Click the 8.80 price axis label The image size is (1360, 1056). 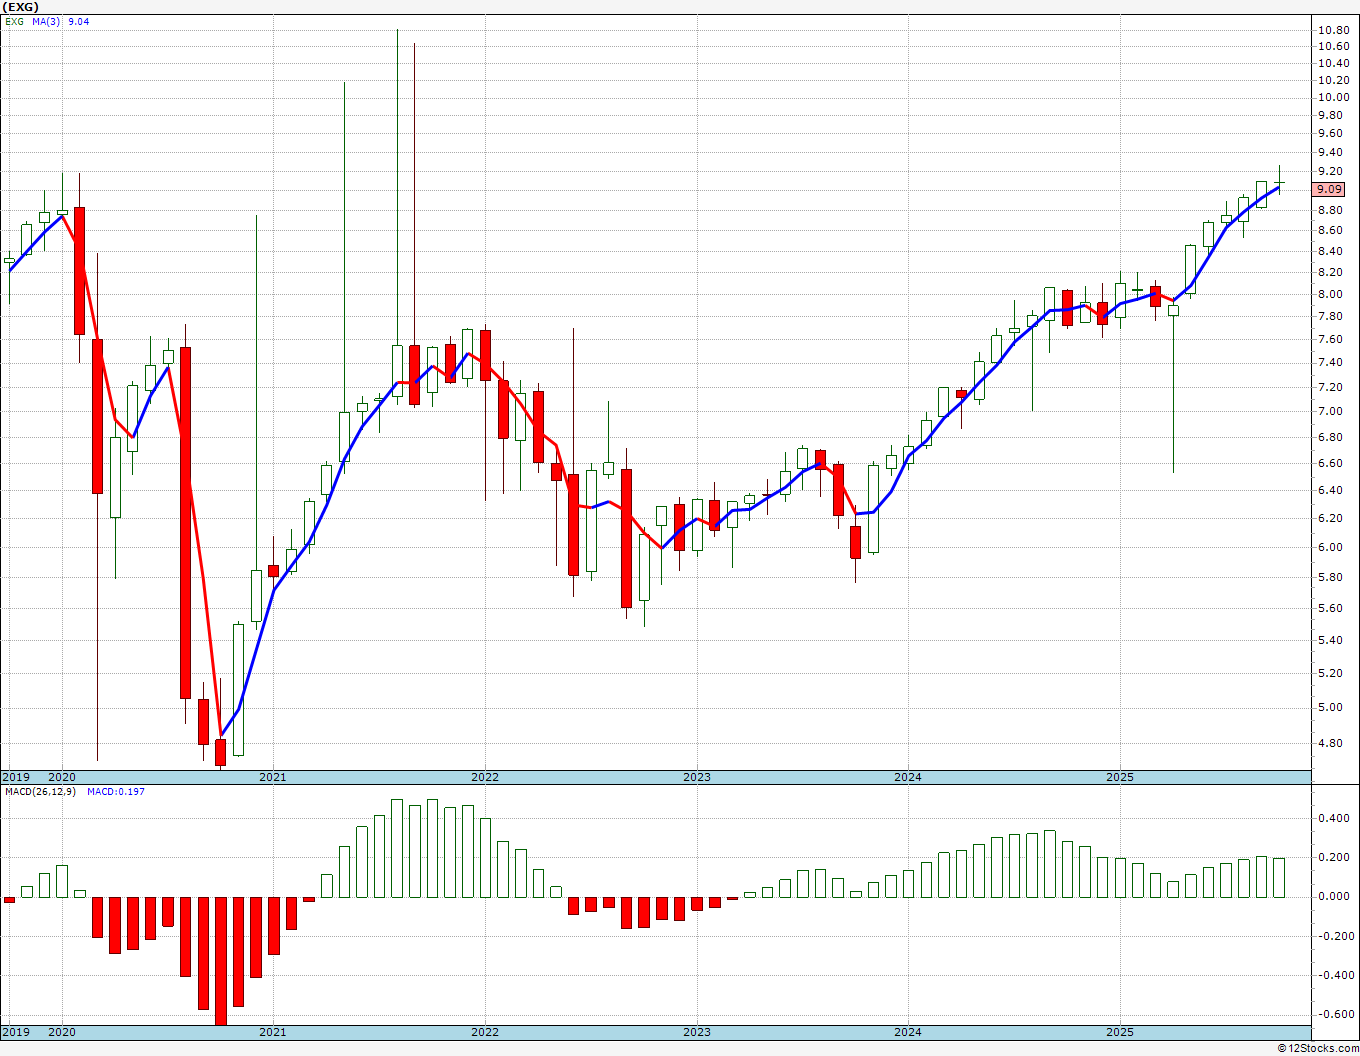1330,210
